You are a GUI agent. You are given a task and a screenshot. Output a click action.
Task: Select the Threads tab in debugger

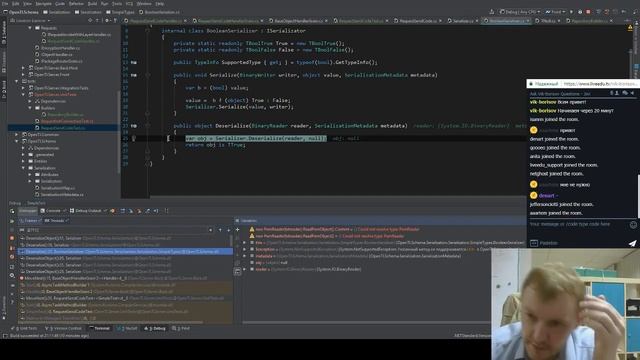(x=57, y=220)
